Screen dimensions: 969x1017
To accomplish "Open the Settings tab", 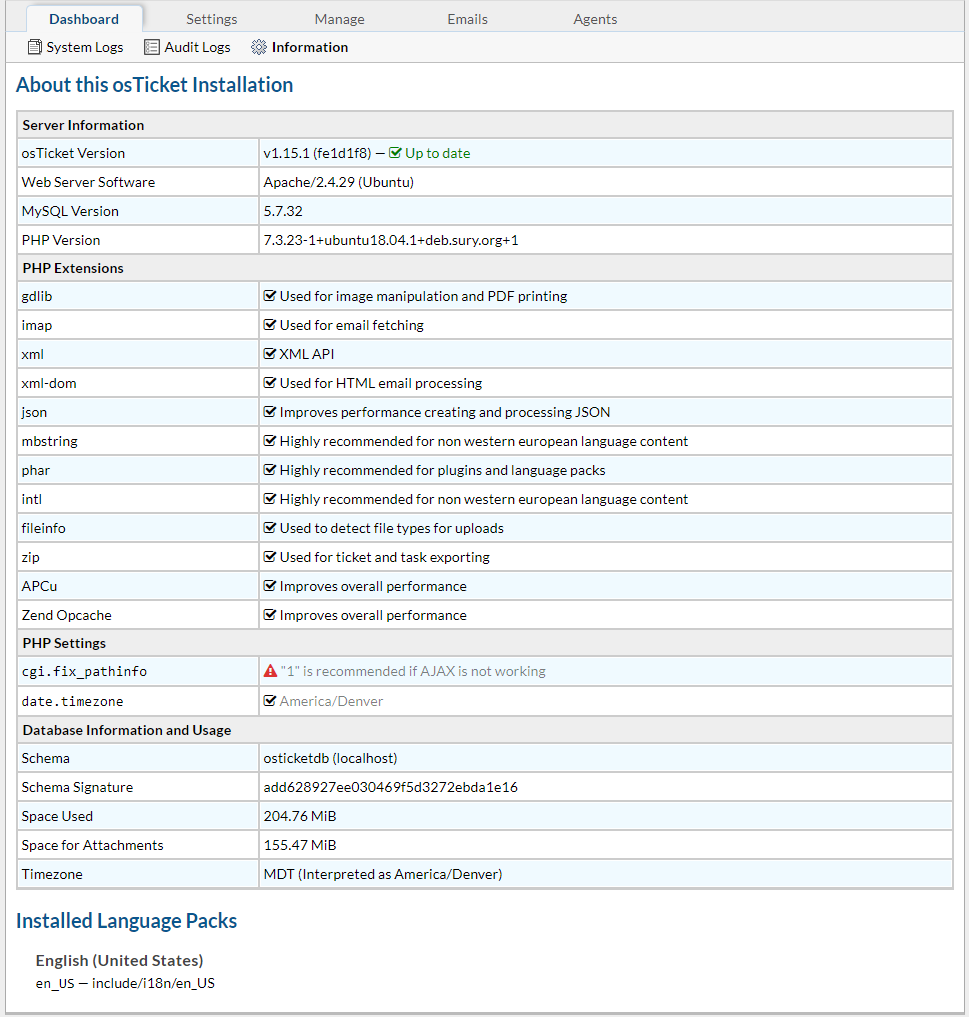I will [212, 19].
